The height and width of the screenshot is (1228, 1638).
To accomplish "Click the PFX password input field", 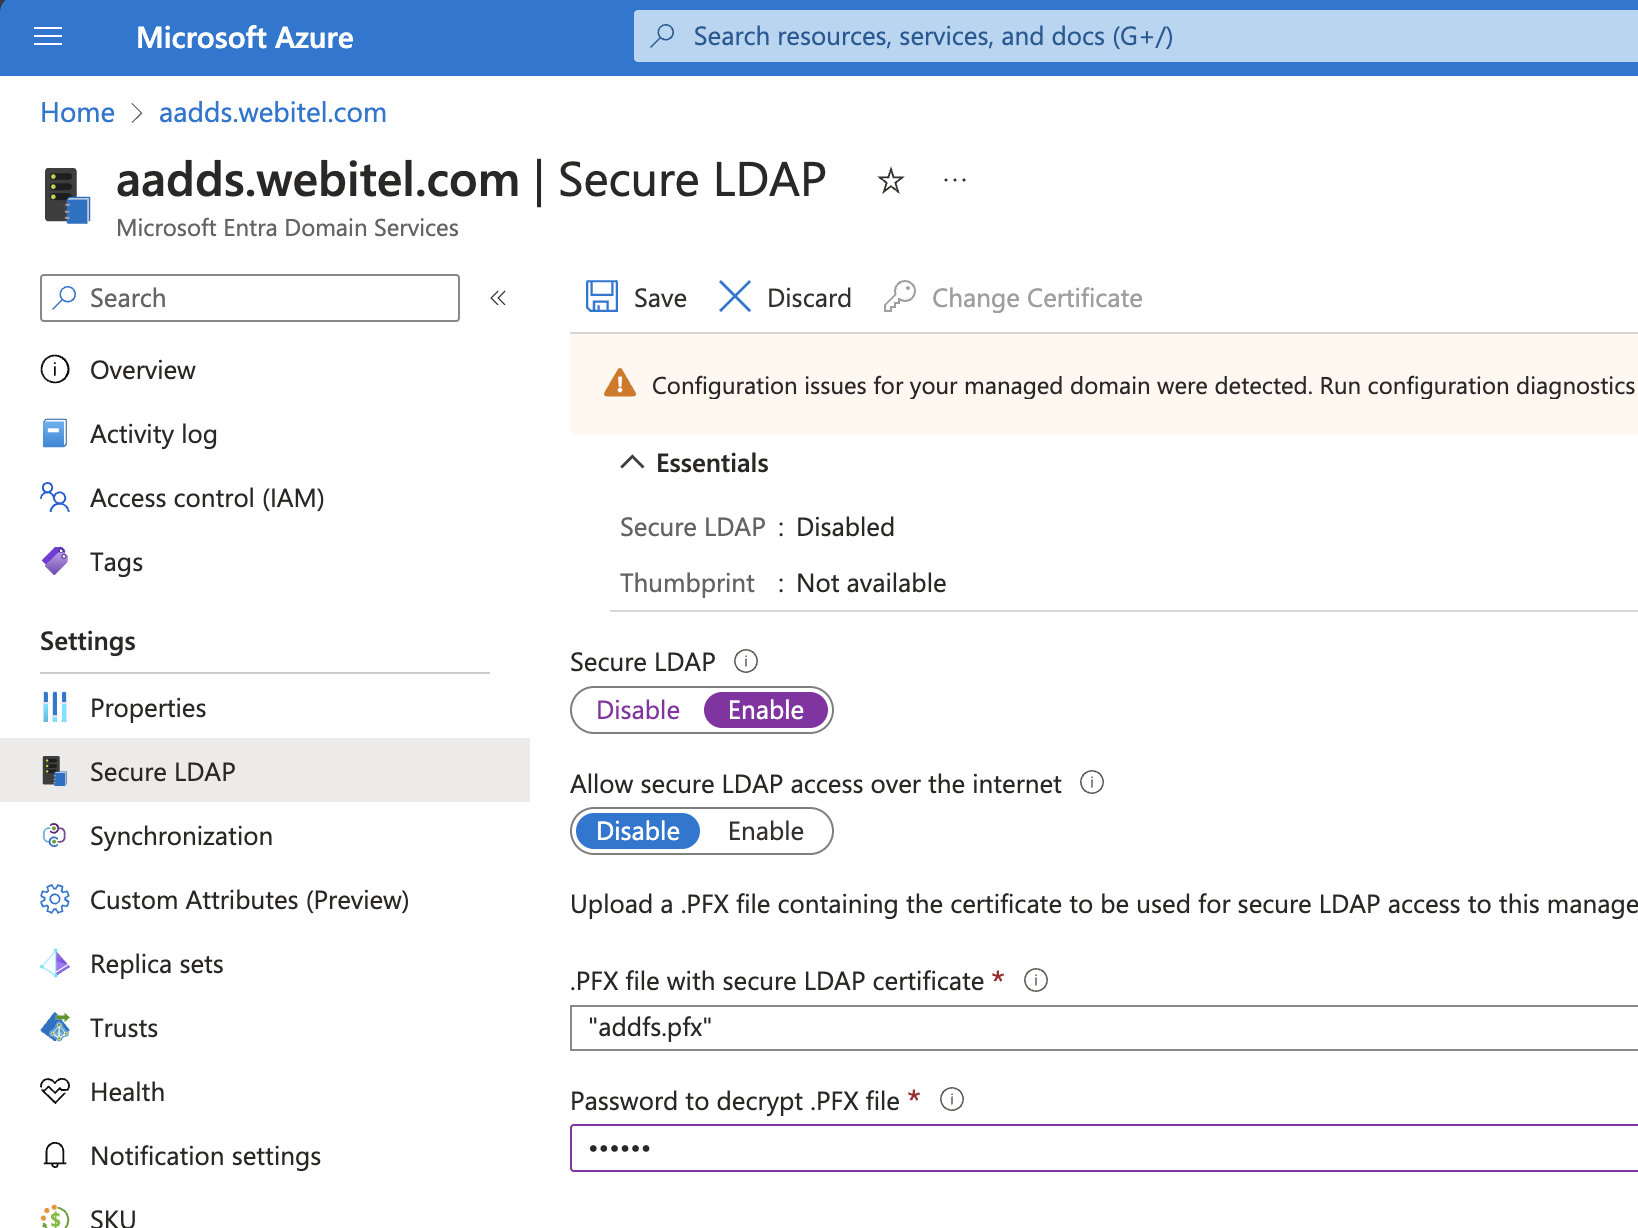I will [x=1104, y=1148].
